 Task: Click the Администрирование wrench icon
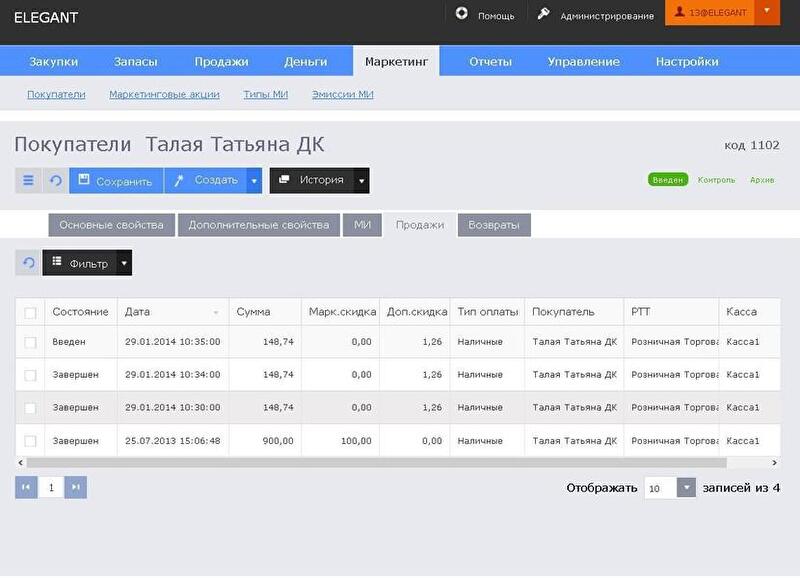click(544, 14)
